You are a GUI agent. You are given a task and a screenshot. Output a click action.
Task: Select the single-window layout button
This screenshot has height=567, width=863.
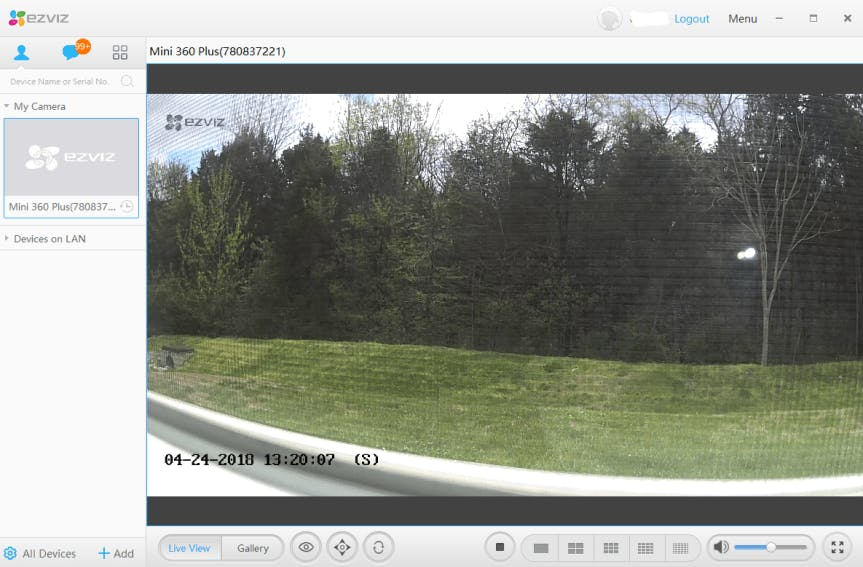541,548
